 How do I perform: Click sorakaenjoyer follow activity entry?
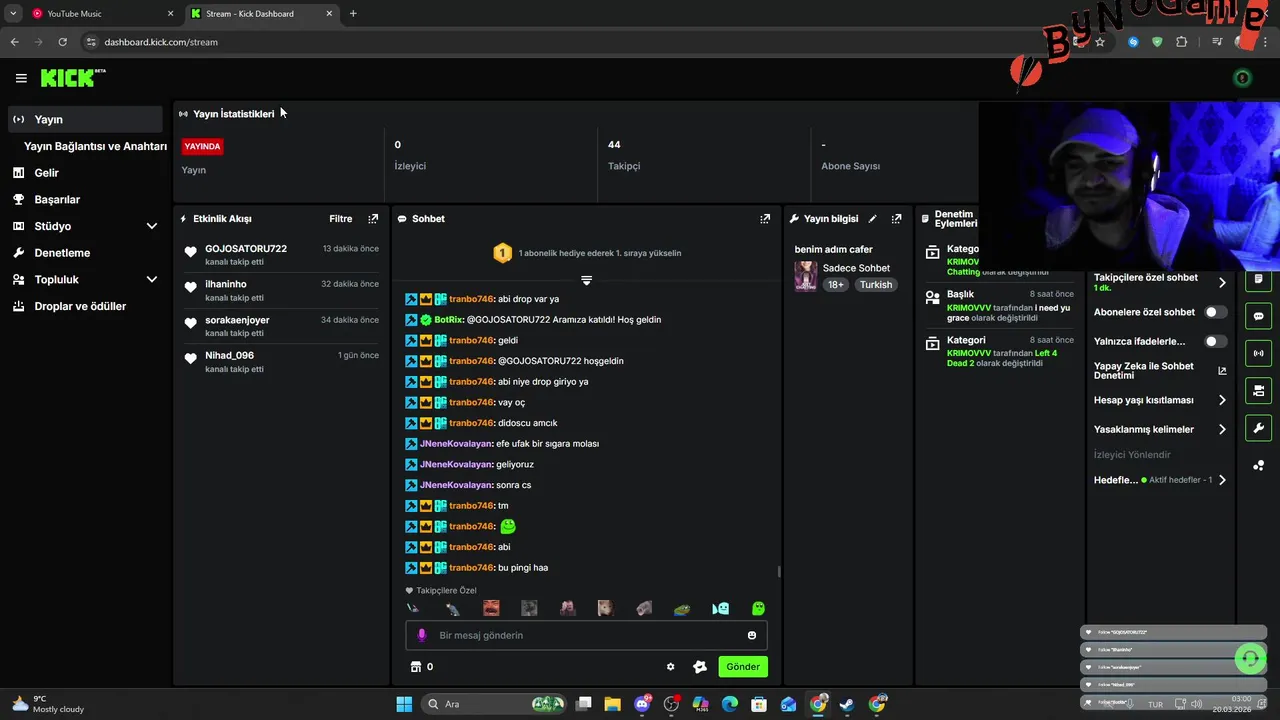click(281, 326)
